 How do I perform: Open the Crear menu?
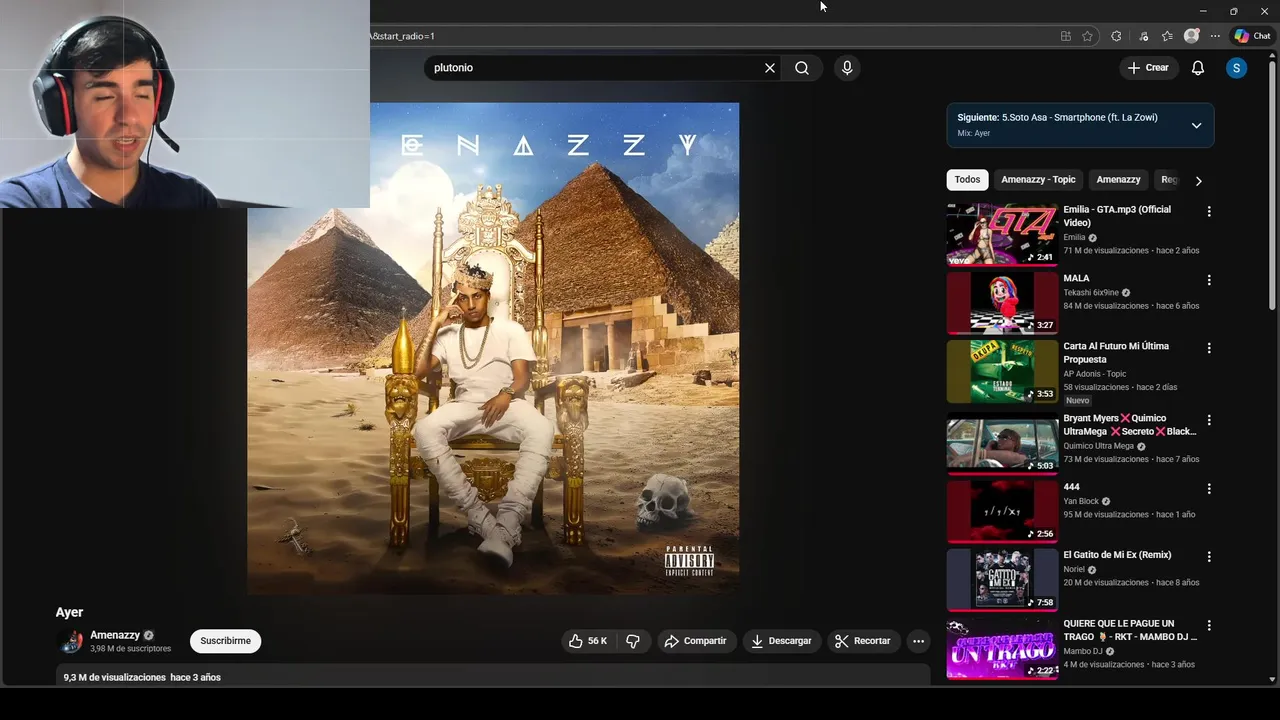tap(1148, 68)
